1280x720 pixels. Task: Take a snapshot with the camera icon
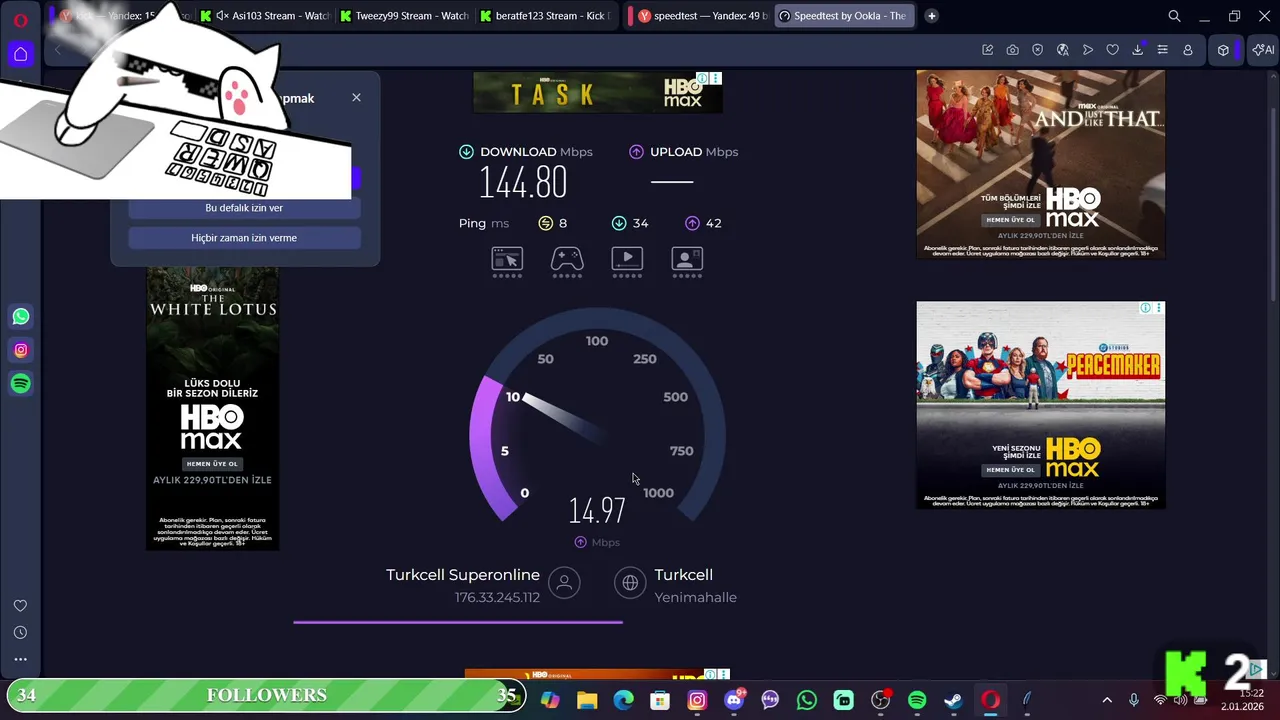(1013, 50)
